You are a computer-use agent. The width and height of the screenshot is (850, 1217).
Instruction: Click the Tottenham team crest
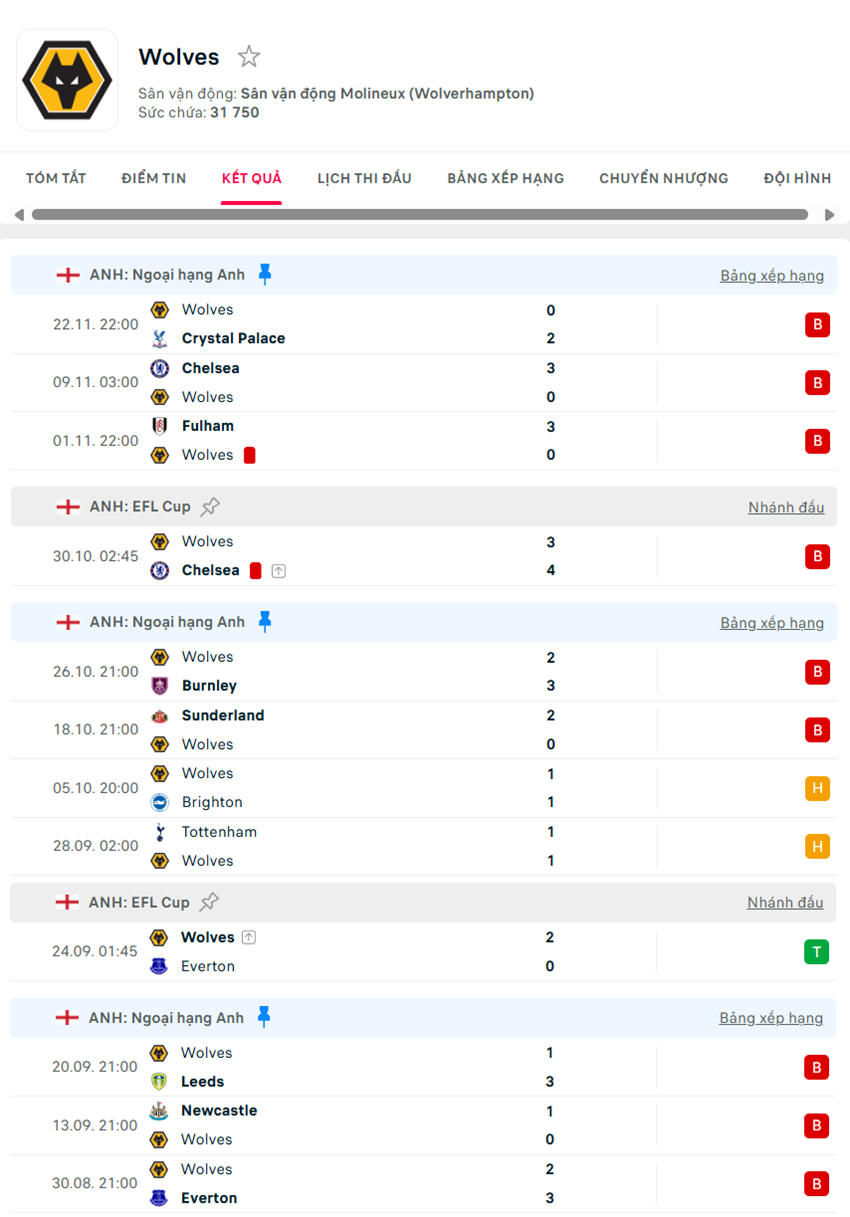click(159, 832)
